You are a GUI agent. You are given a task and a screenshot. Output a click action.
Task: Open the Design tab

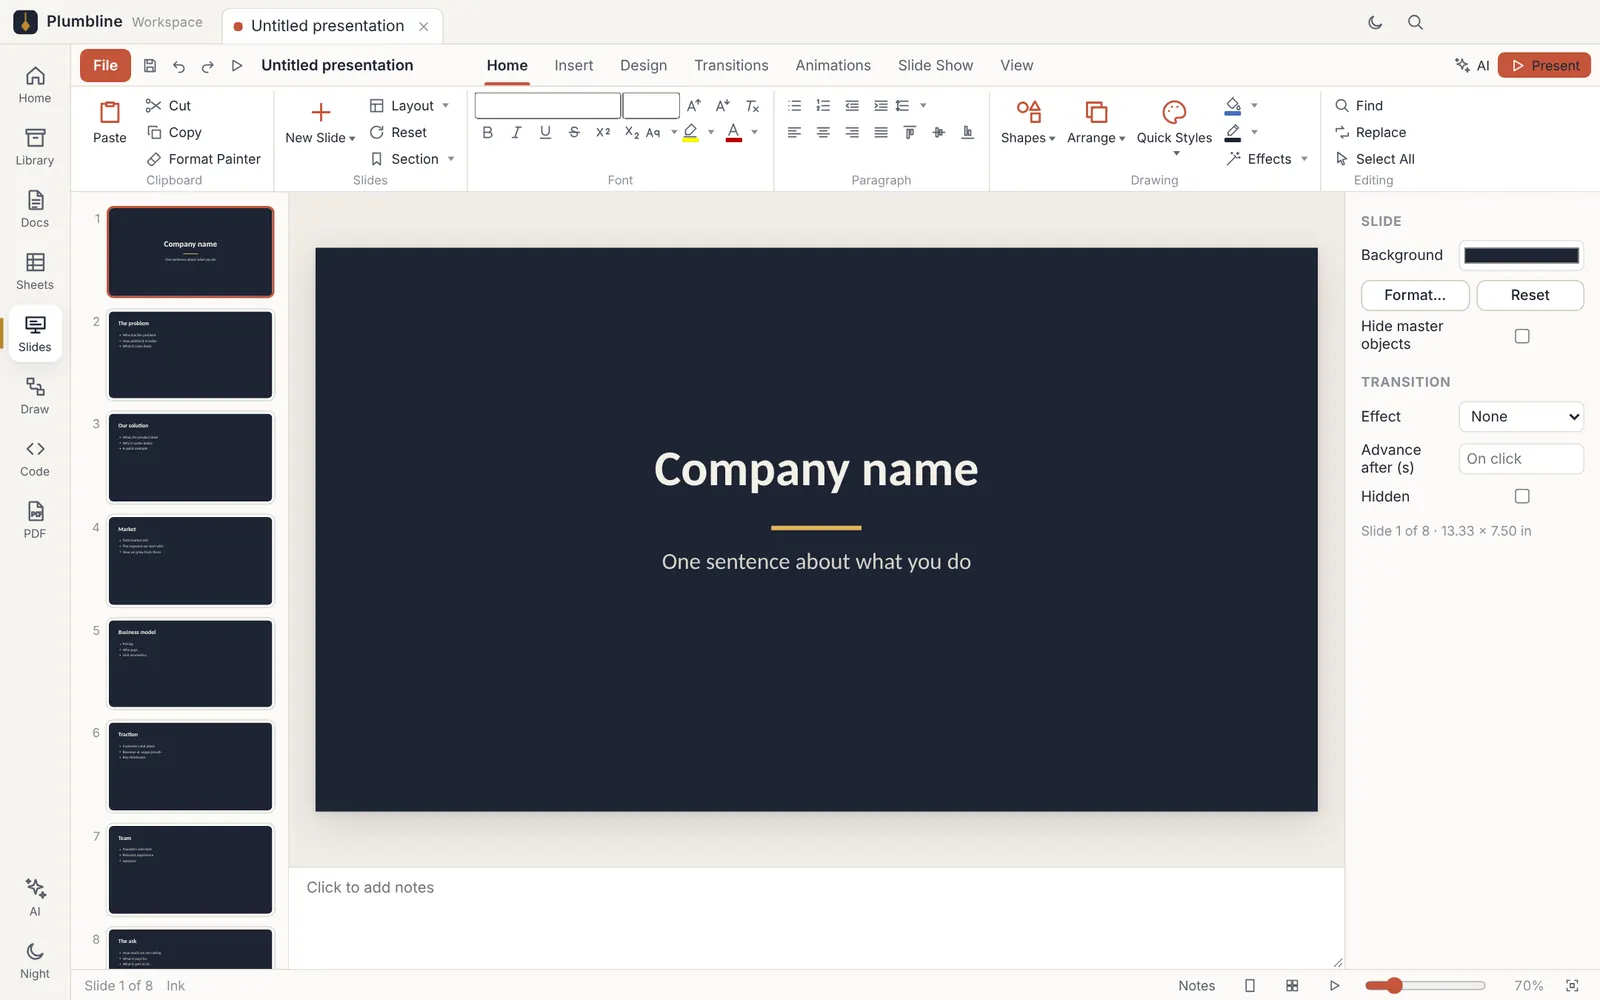(643, 65)
